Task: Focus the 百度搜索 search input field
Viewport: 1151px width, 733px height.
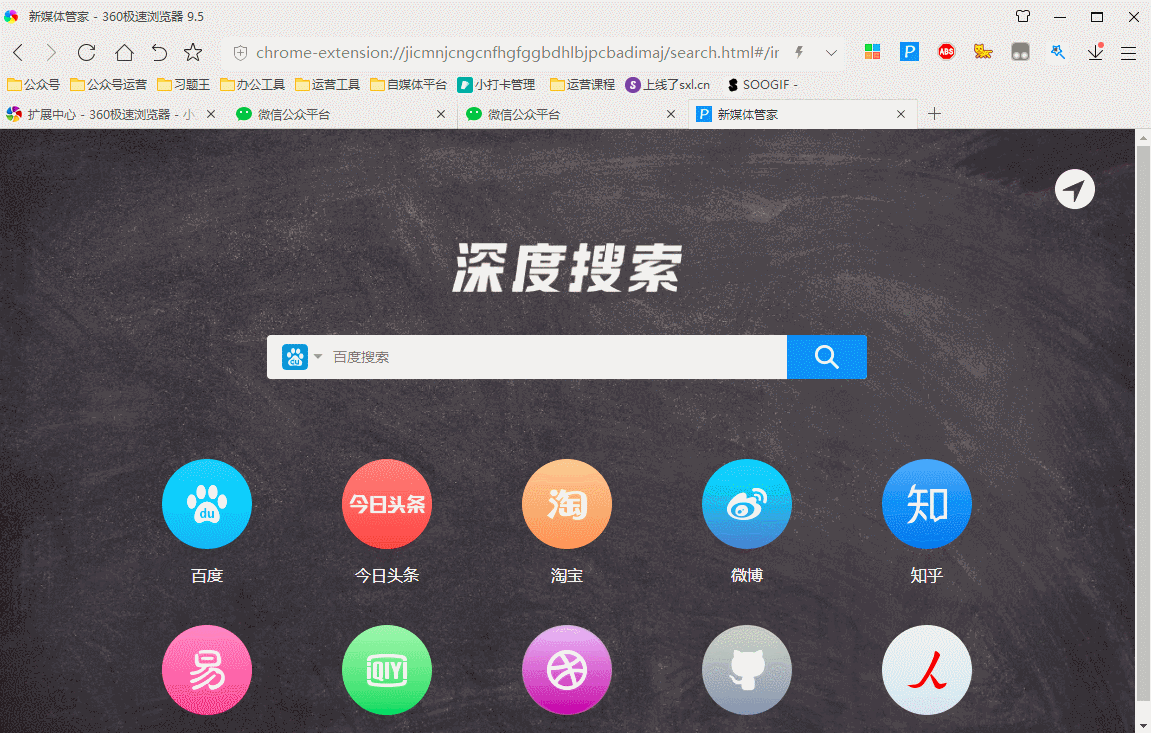Action: pos(558,357)
